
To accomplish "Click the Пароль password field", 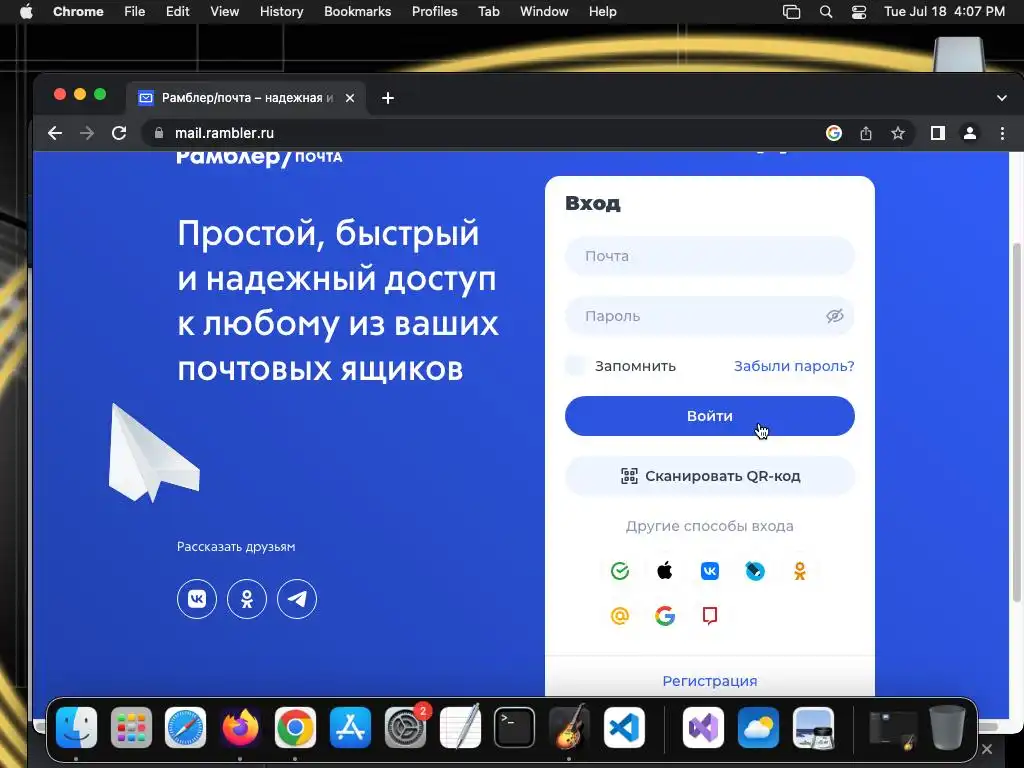I will pos(710,316).
